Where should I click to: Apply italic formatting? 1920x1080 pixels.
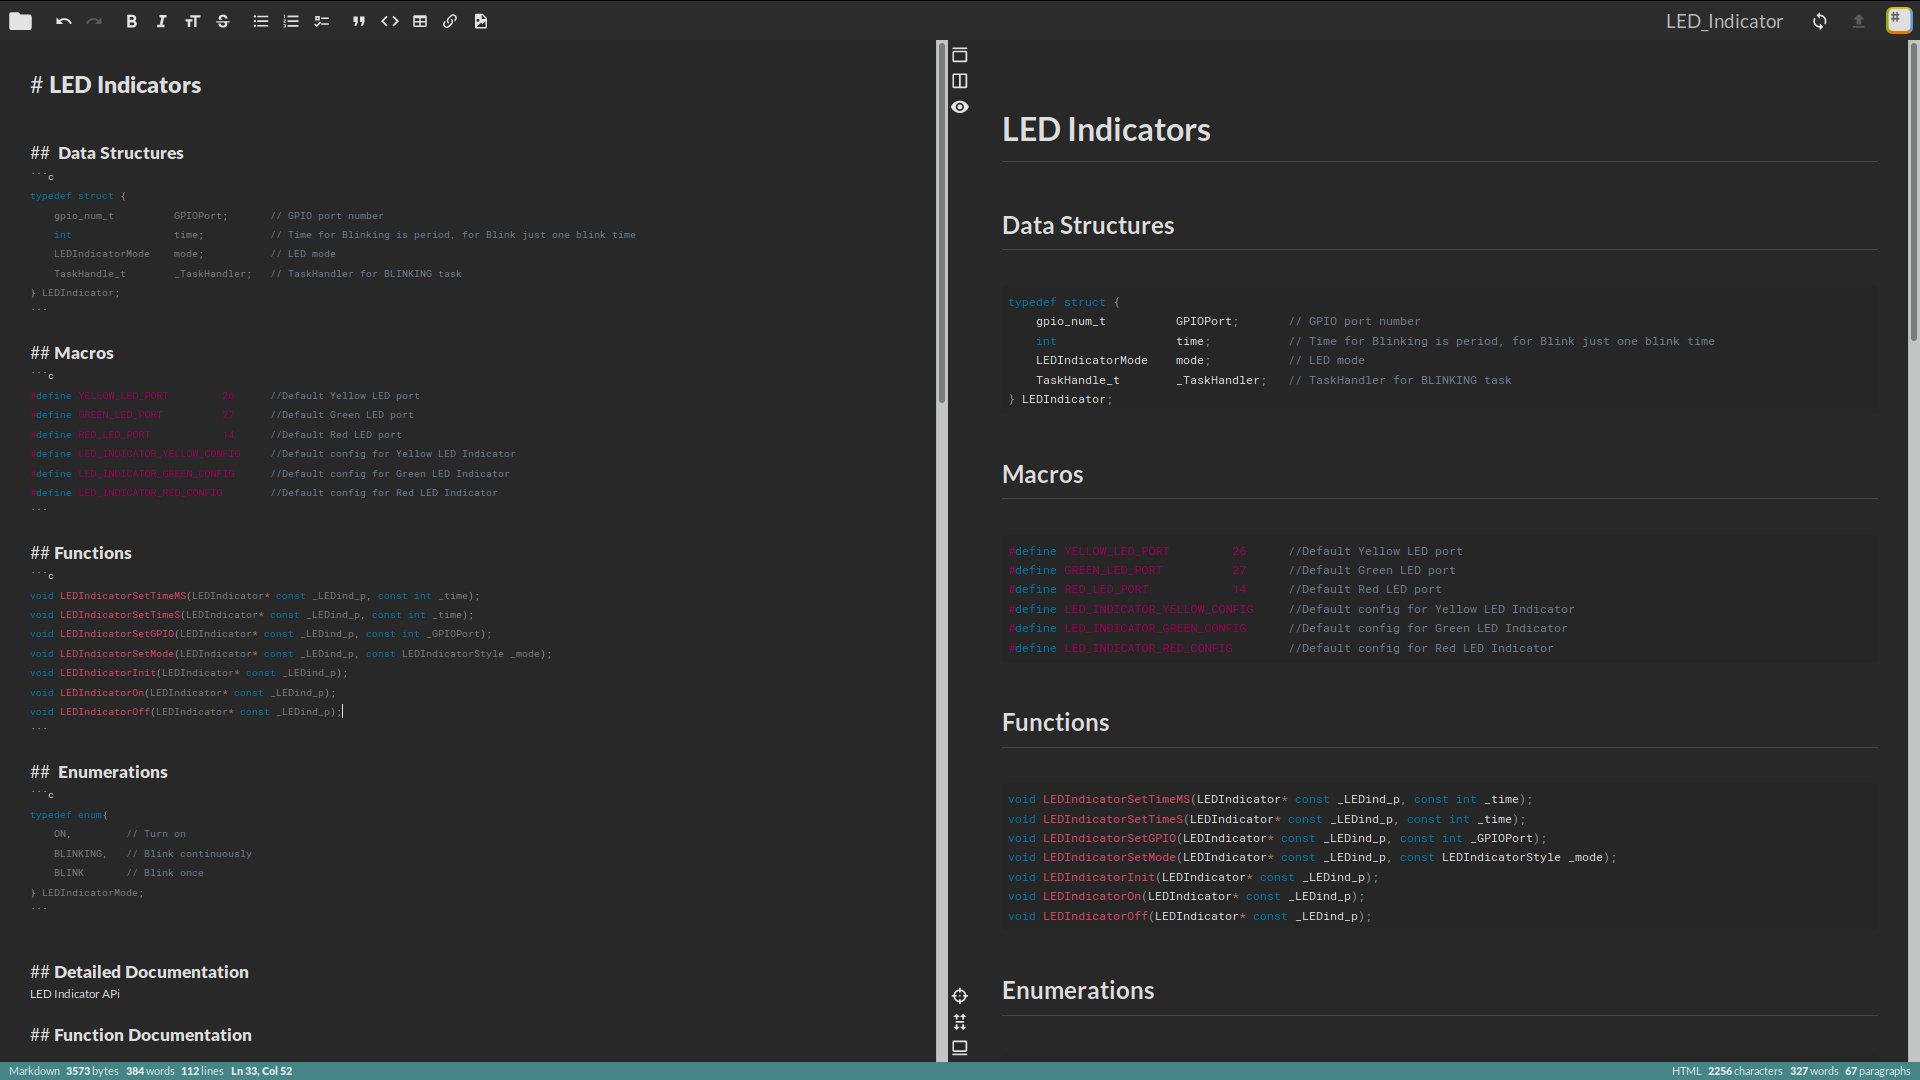[161, 21]
